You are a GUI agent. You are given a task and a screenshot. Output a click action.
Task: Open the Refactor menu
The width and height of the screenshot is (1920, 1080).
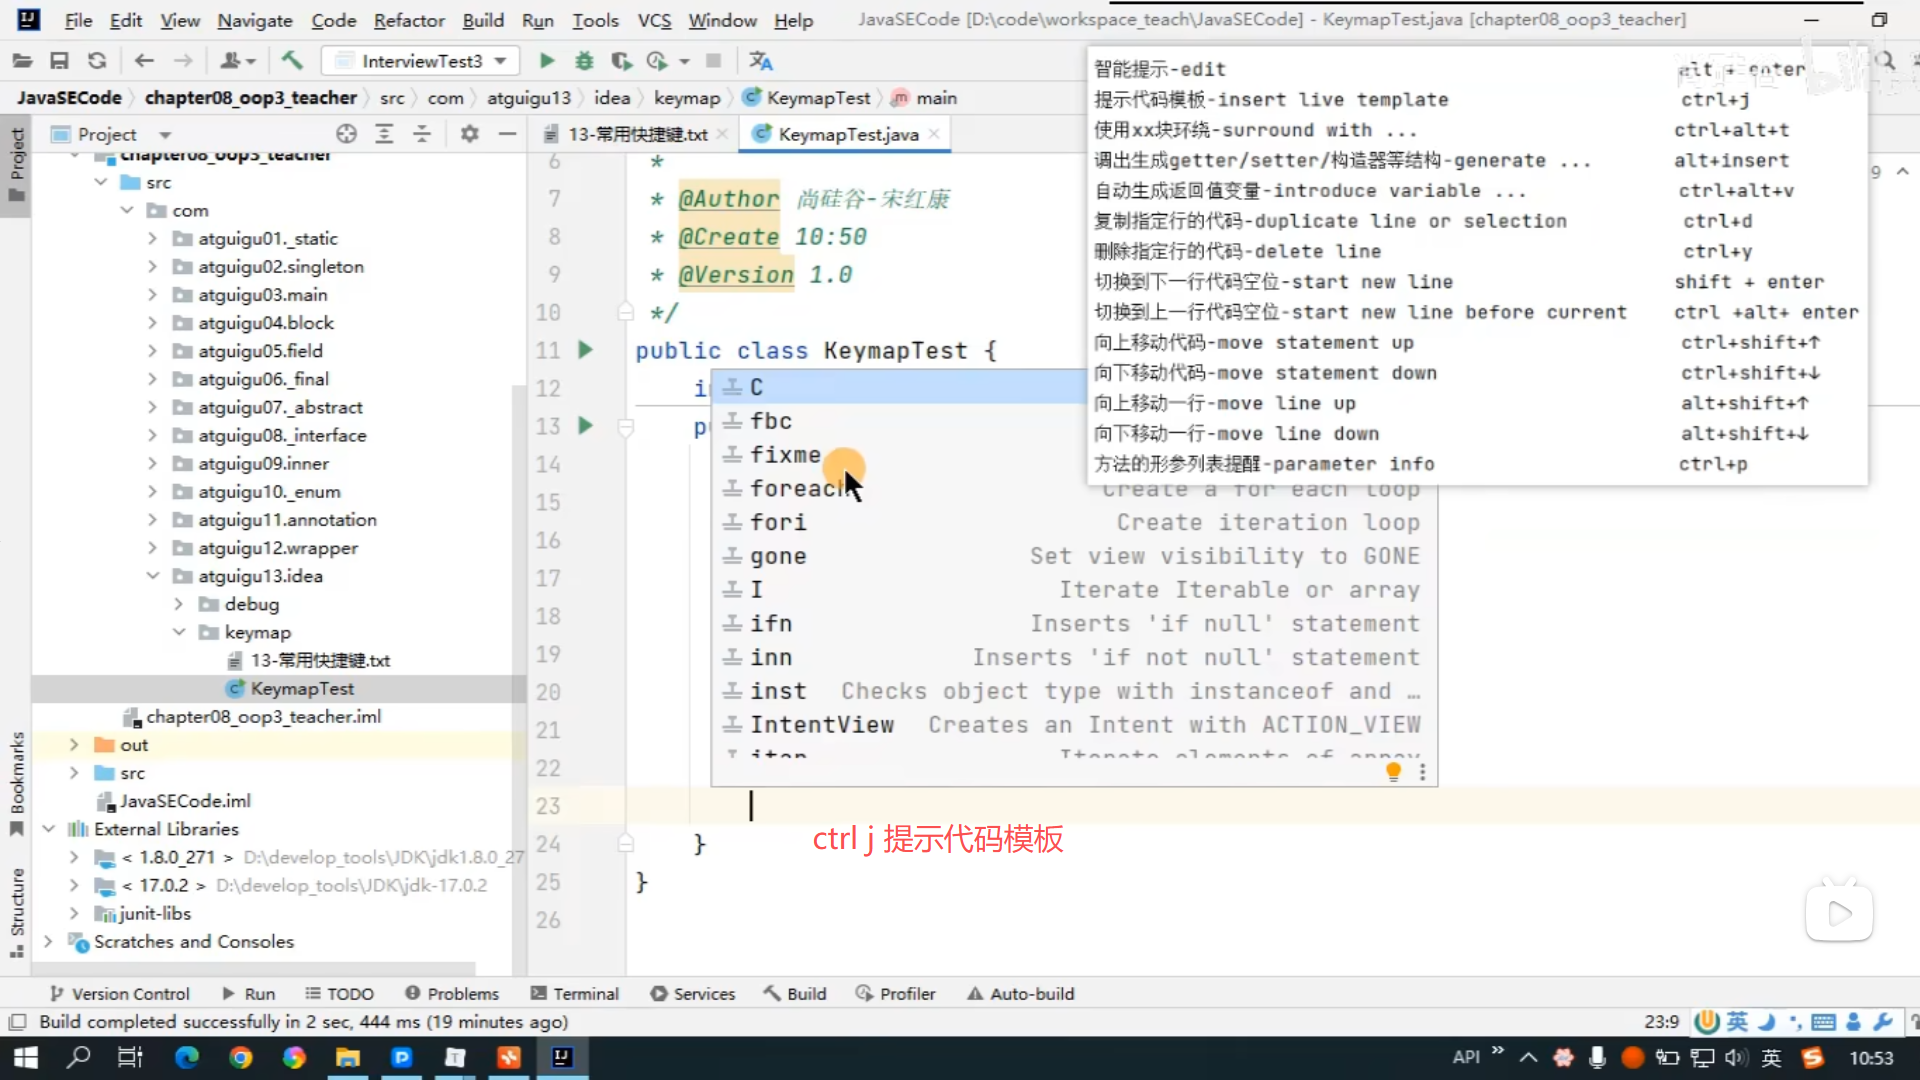pos(408,20)
